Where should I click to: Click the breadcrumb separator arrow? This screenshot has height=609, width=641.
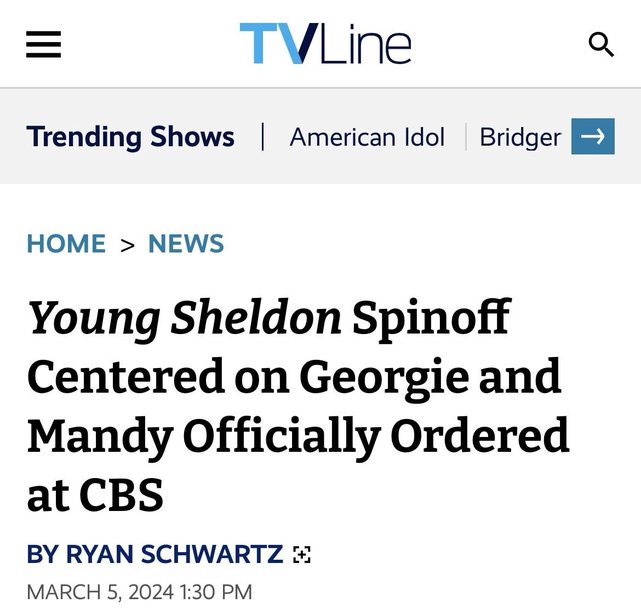[x=127, y=245]
